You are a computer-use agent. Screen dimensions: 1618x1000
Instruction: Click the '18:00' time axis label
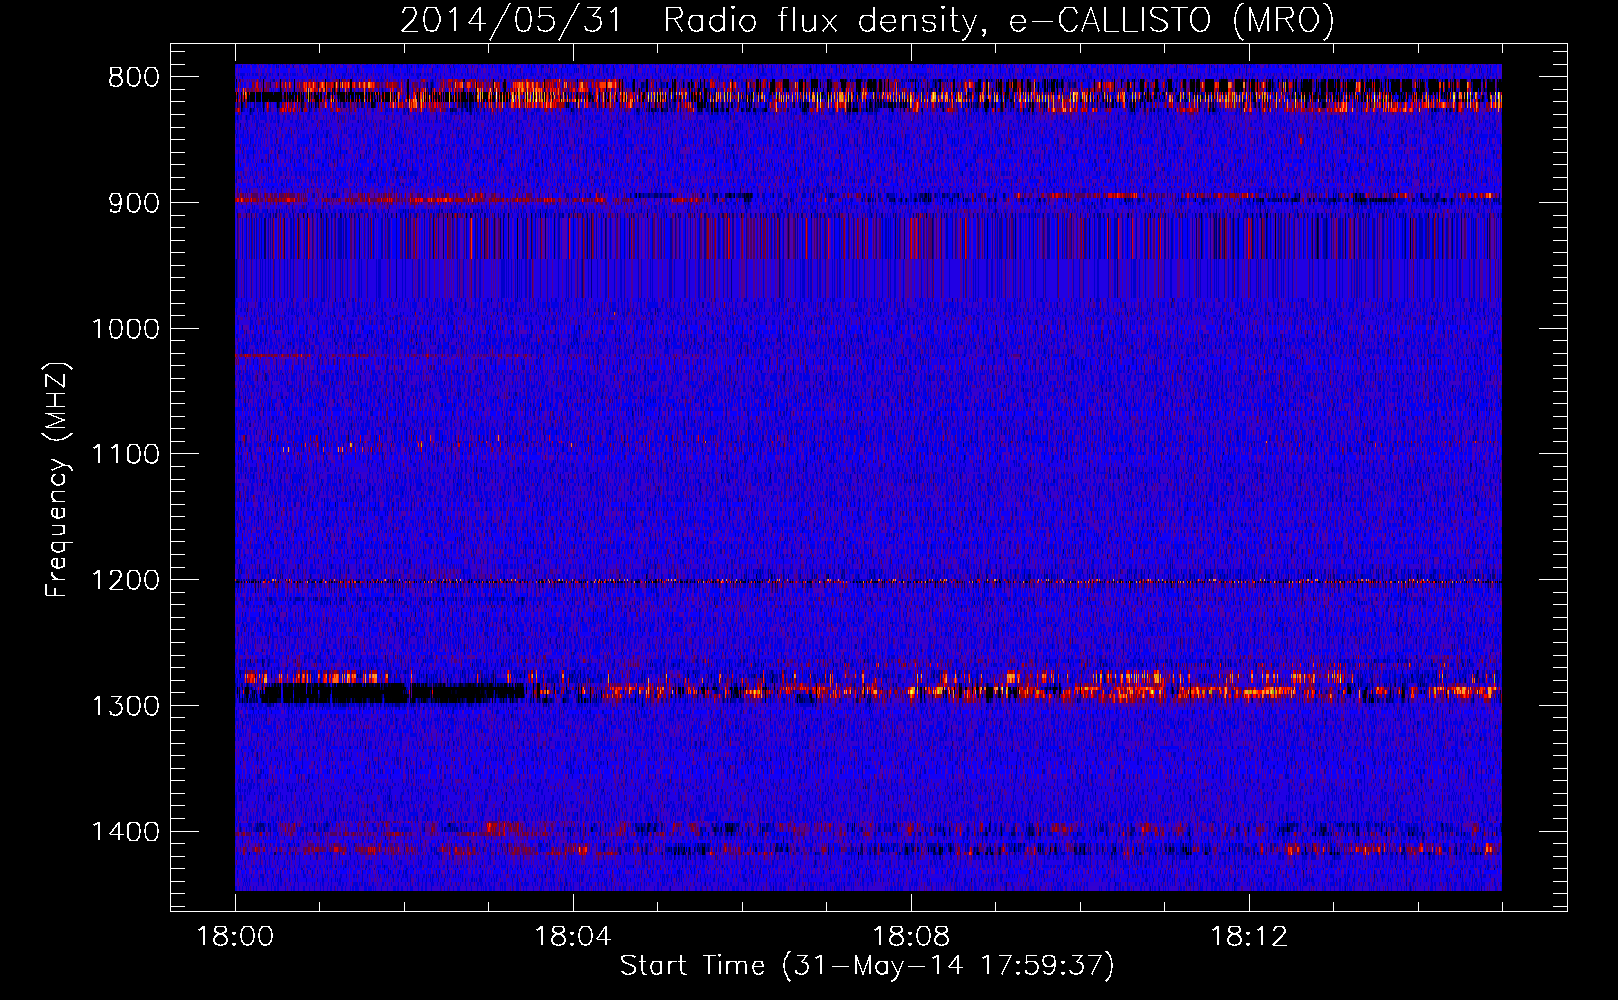coord(235,937)
